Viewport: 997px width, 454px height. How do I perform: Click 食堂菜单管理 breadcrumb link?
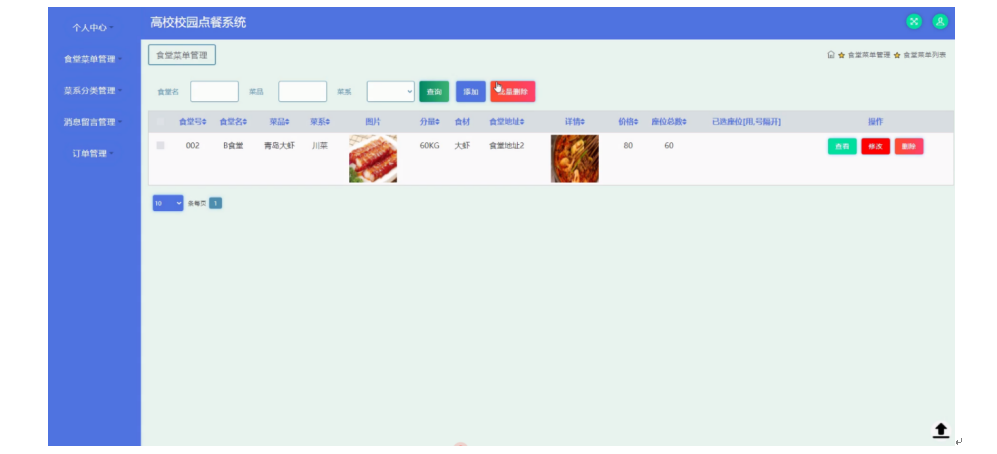click(869, 55)
